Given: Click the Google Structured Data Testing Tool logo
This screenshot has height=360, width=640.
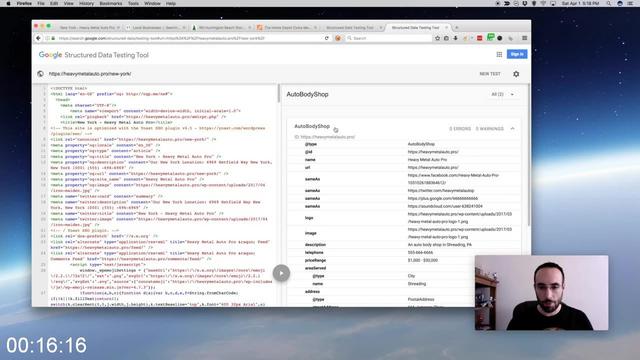Looking at the screenshot, I should pyautogui.click(x=94, y=55).
